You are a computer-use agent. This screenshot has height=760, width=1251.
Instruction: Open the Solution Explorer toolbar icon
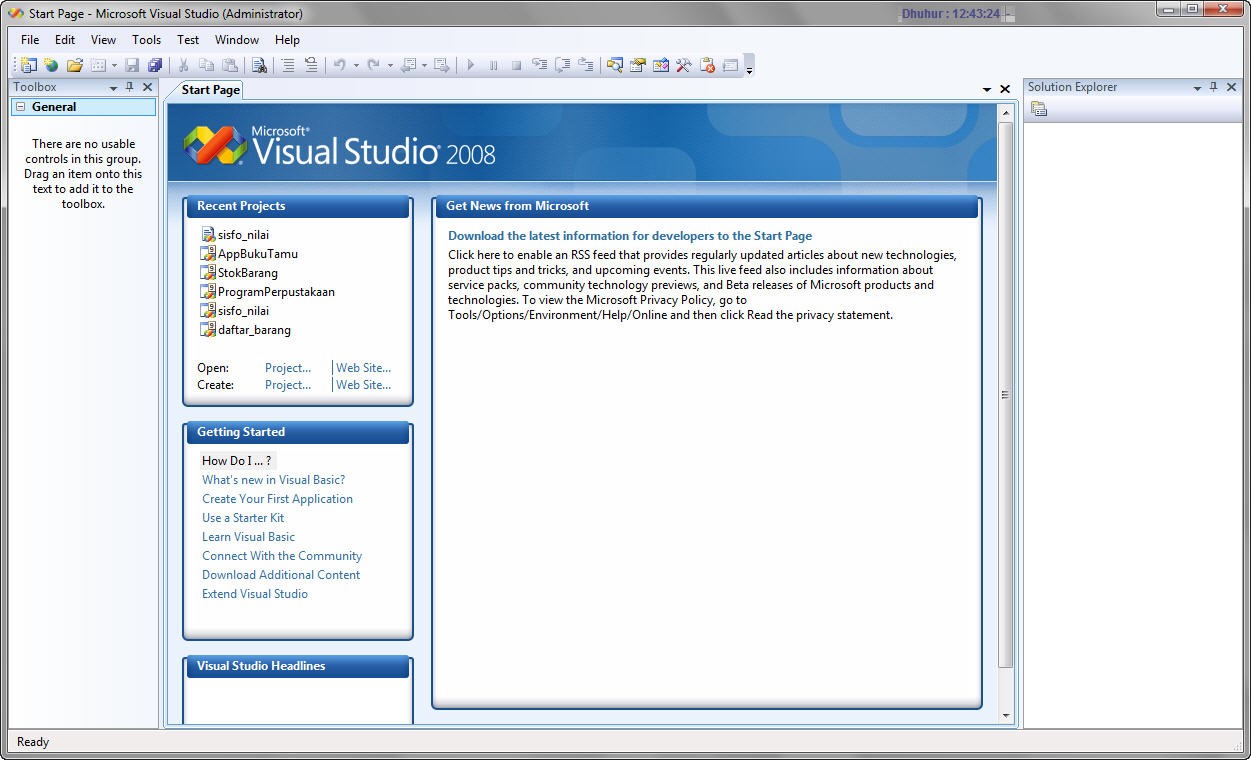point(615,64)
